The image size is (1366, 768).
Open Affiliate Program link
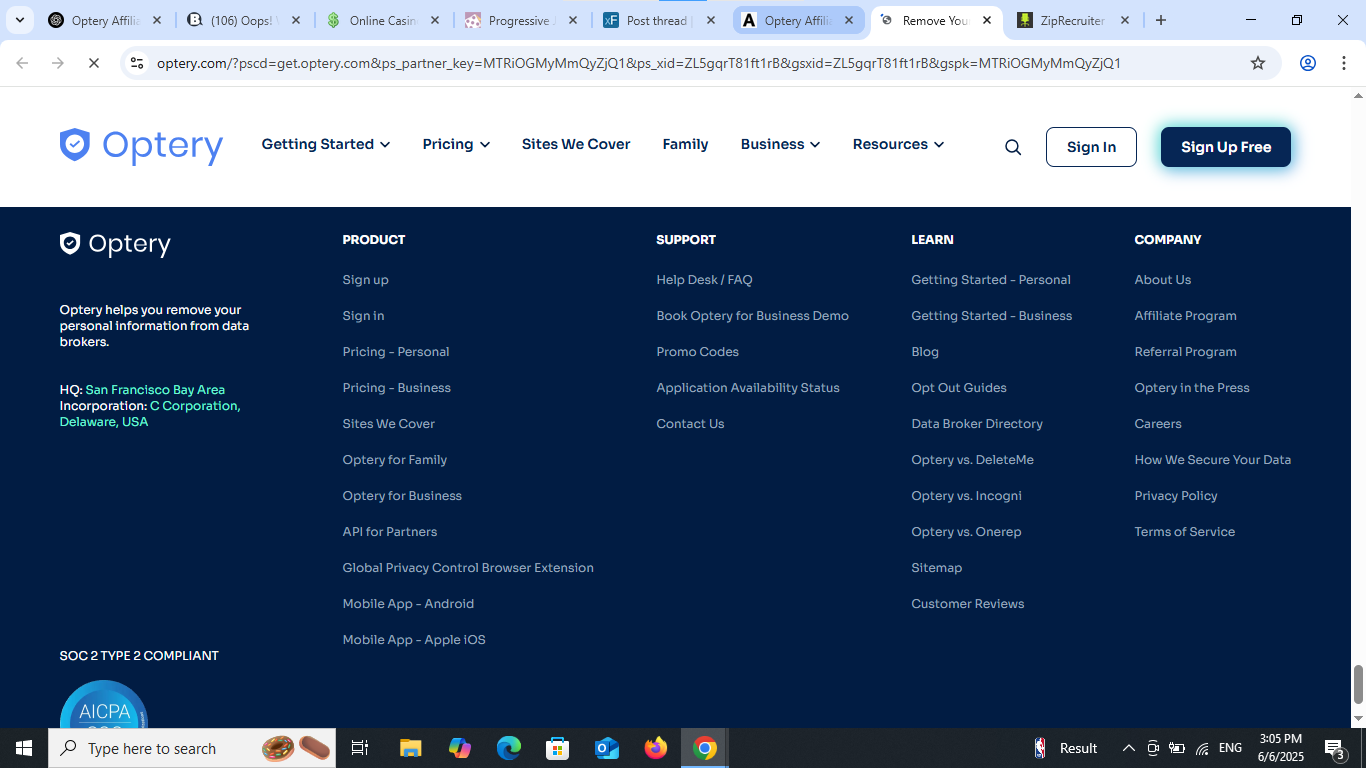(x=1185, y=316)
